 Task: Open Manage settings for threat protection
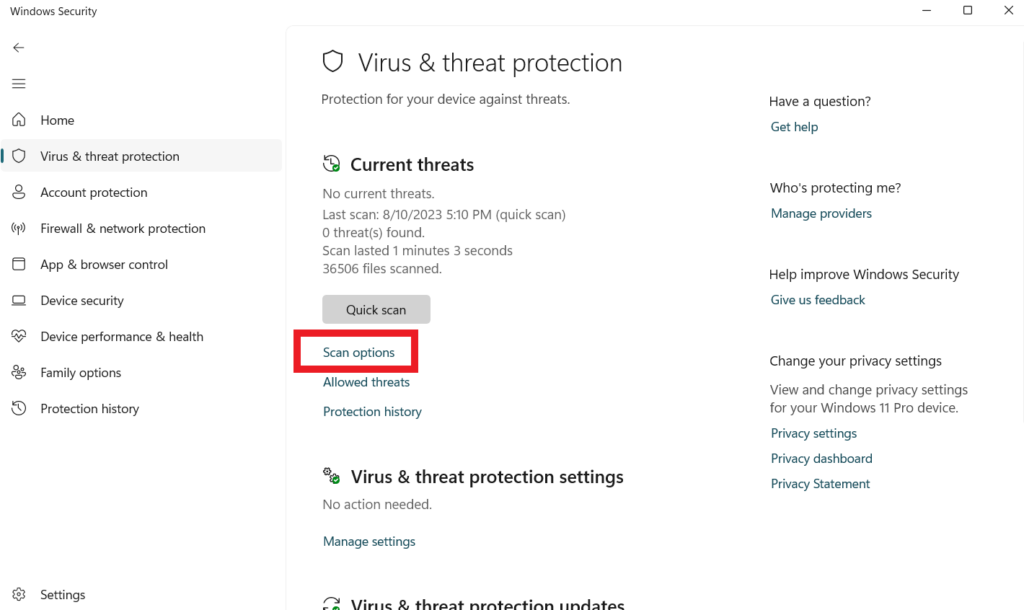pos(369,541)
